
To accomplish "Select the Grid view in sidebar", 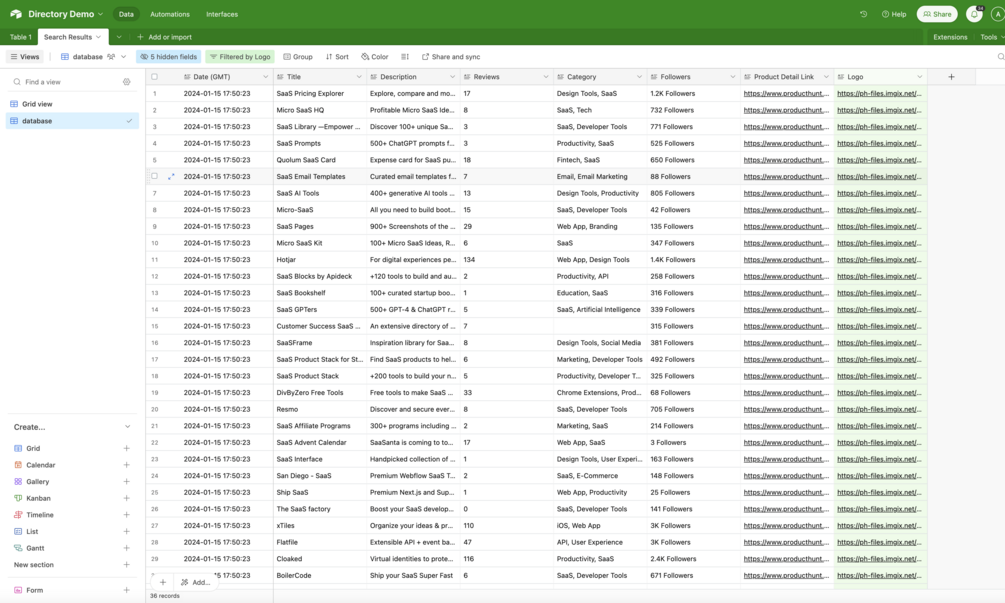I will point(72,104).
